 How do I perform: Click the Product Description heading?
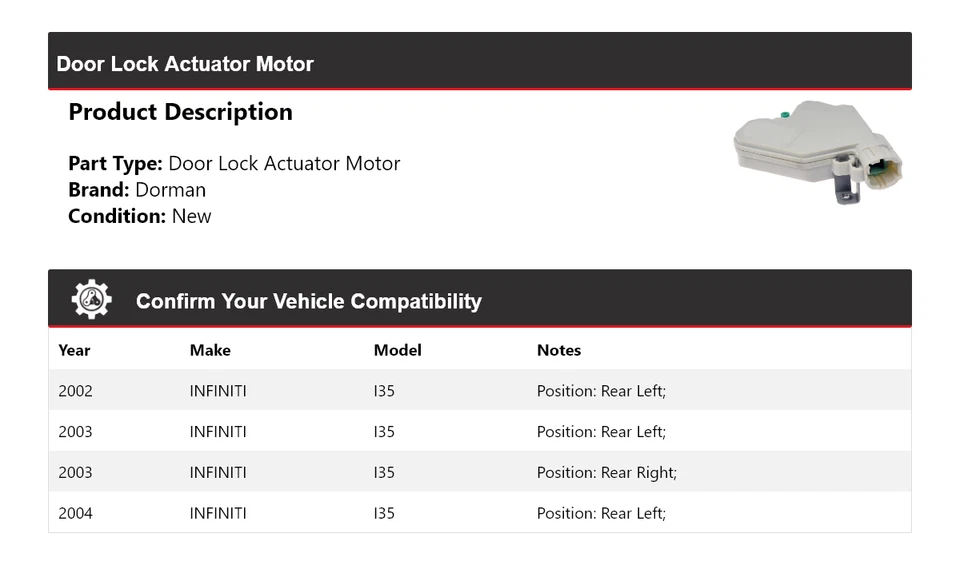point(180,112)
